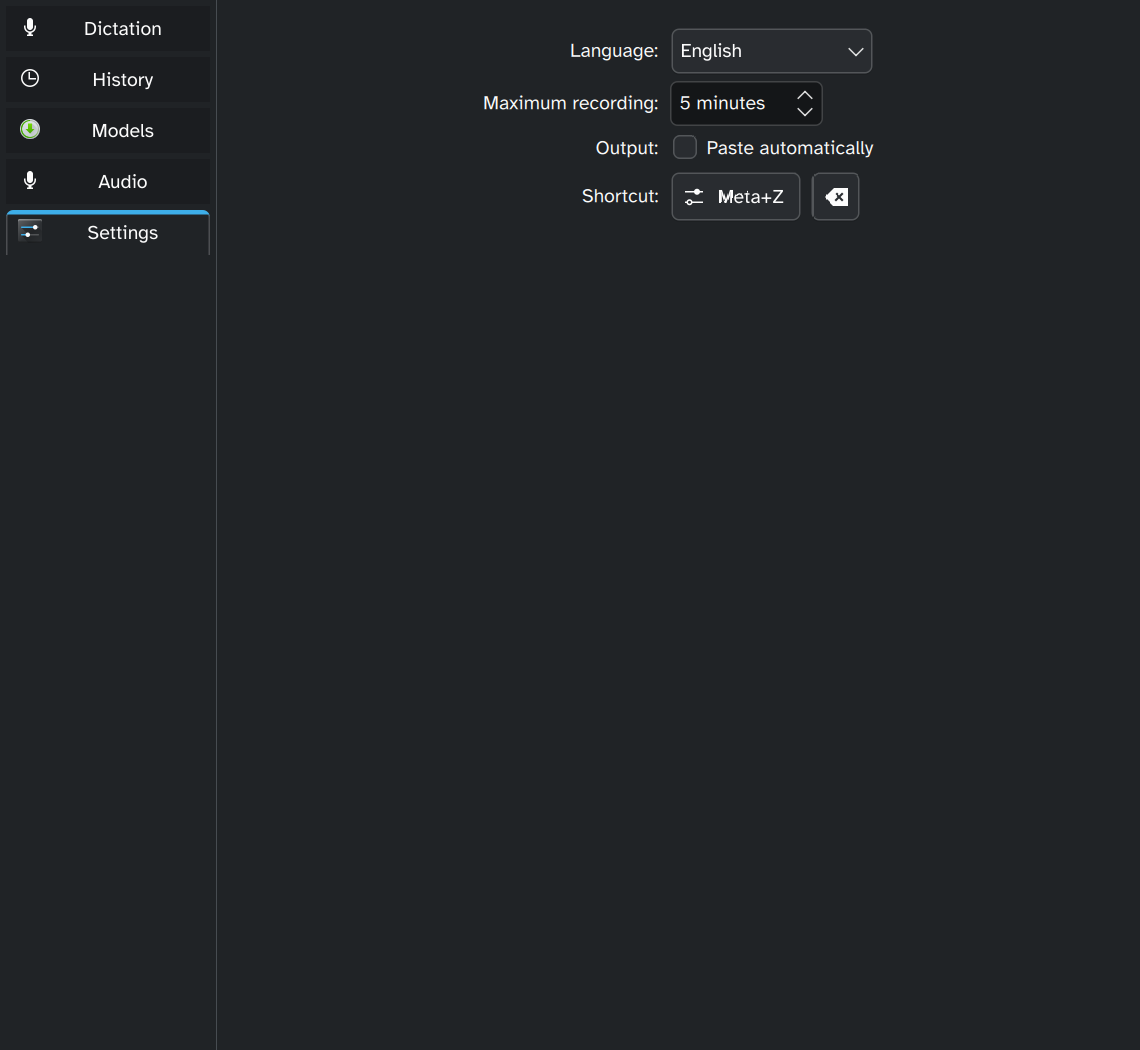Expand the Language chevron arrow
Image resolution: width=1140 pixels, height=1050 pixels.
pyautogui.click(x=855, y=52)
